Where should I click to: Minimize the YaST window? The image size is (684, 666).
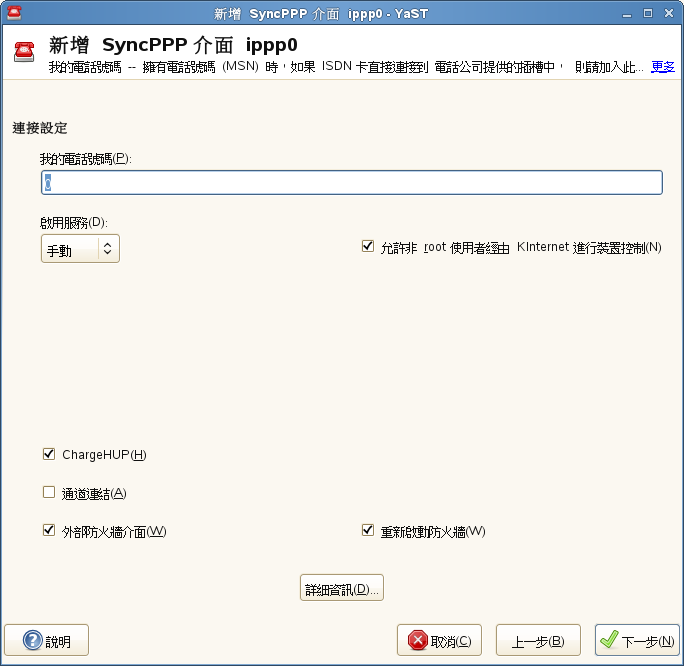pyautogui.click(x=627, y=14)
